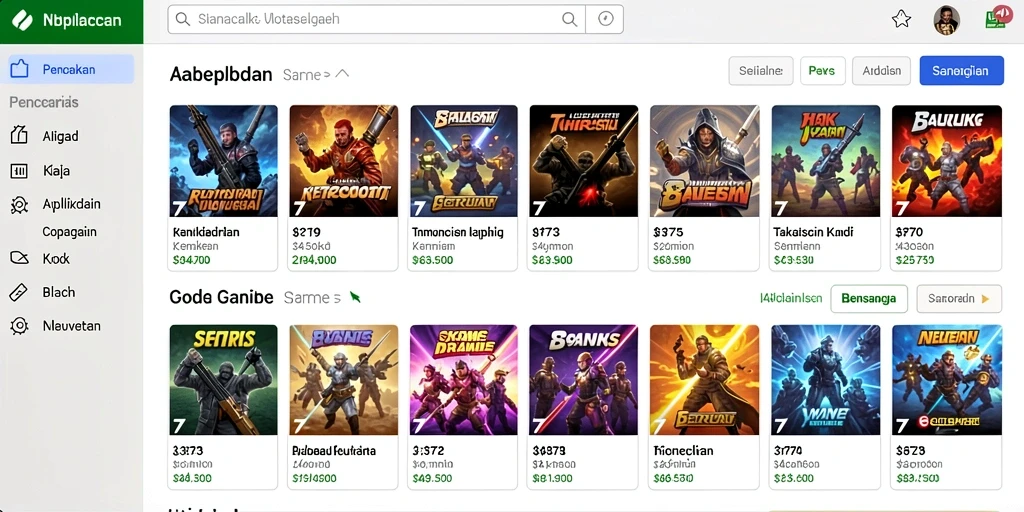
Task: Click the star favorites icon in header
Action: tap(901, 19)
